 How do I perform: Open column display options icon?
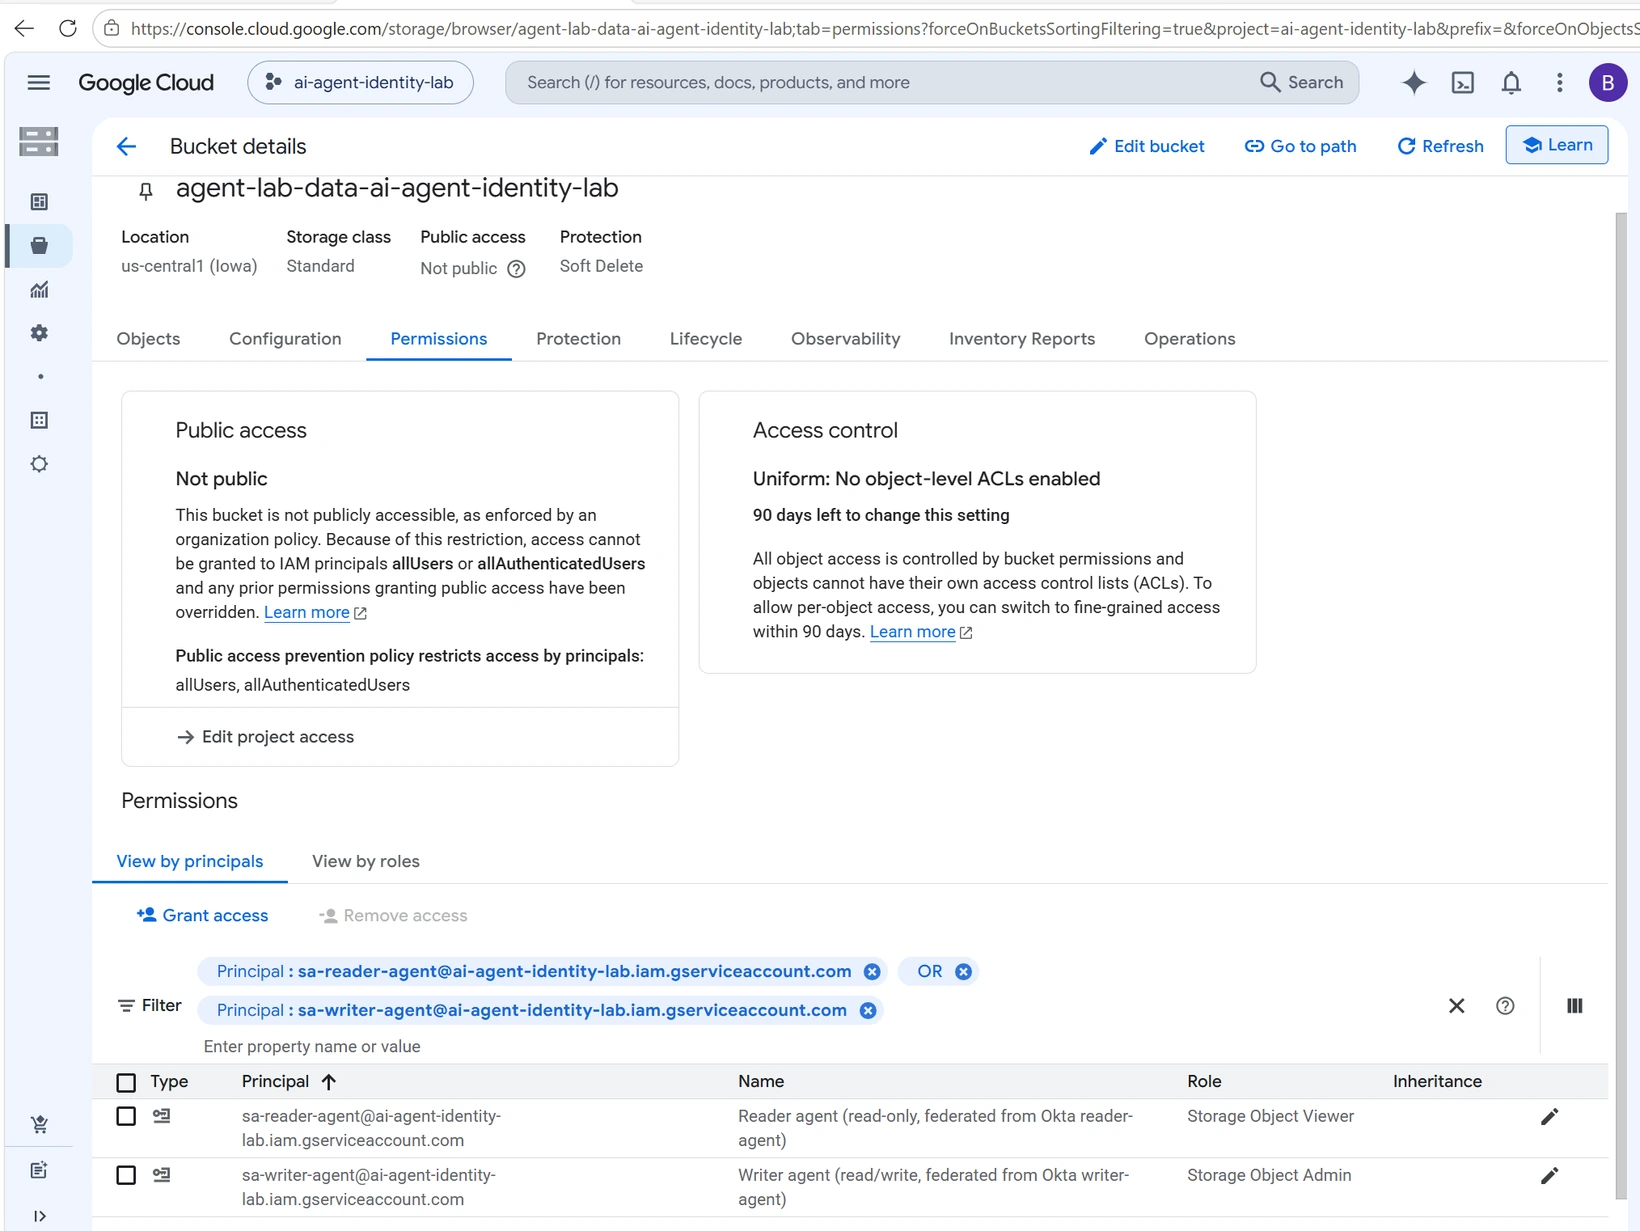(1575, 1006)
